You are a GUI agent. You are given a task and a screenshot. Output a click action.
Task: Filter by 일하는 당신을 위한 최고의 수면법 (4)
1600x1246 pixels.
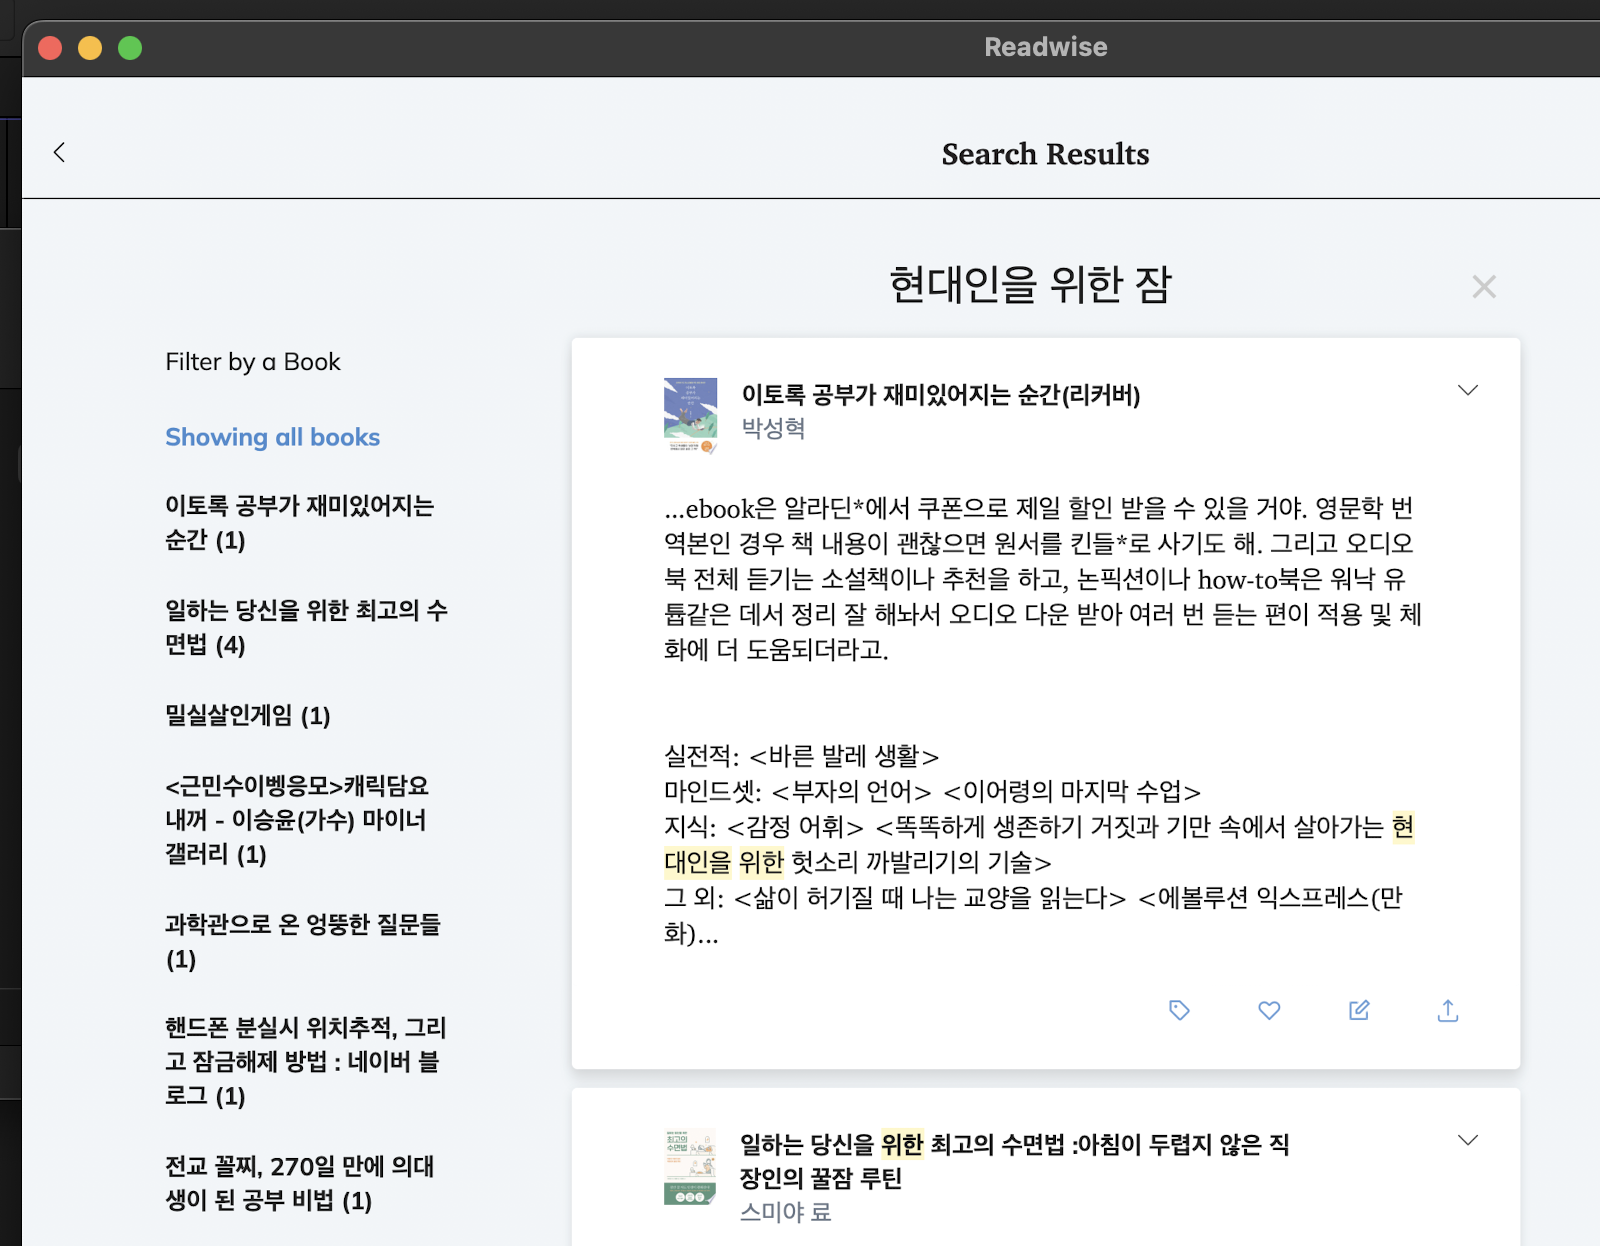coord(306,627)
